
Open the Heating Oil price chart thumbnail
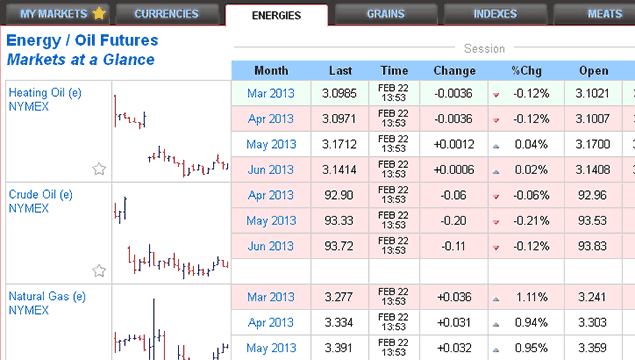171,131
